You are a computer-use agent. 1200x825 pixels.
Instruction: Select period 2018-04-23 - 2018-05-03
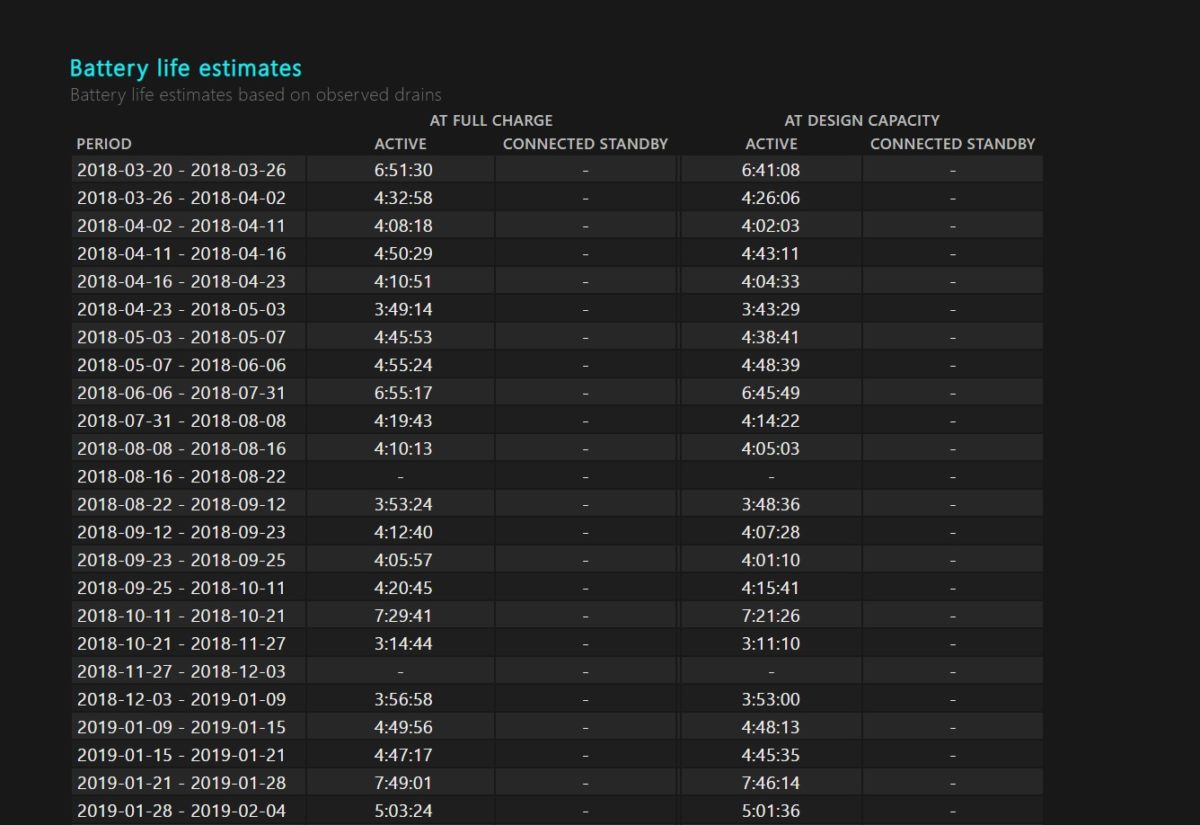181,310
